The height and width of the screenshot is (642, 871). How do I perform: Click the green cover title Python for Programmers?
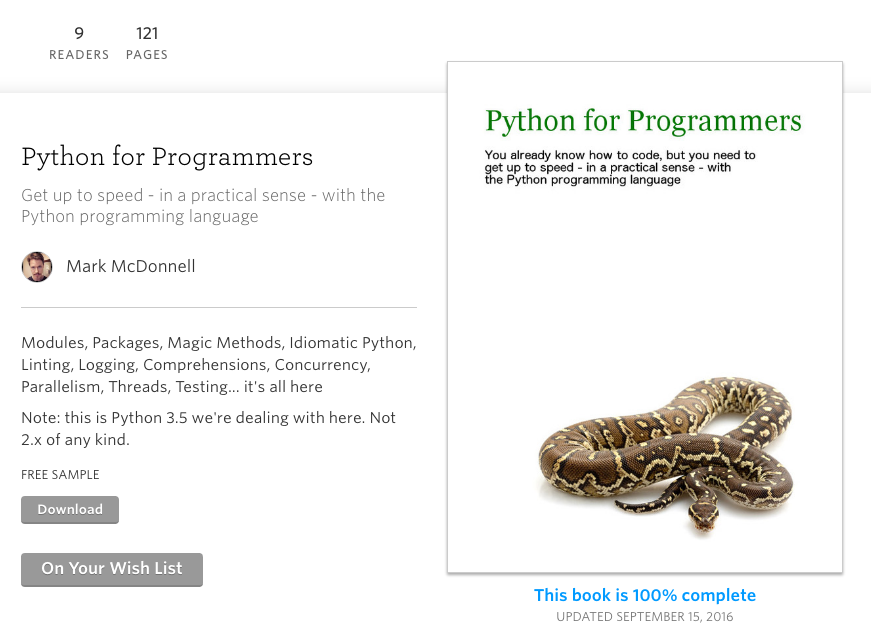click(x=643, y=121)
